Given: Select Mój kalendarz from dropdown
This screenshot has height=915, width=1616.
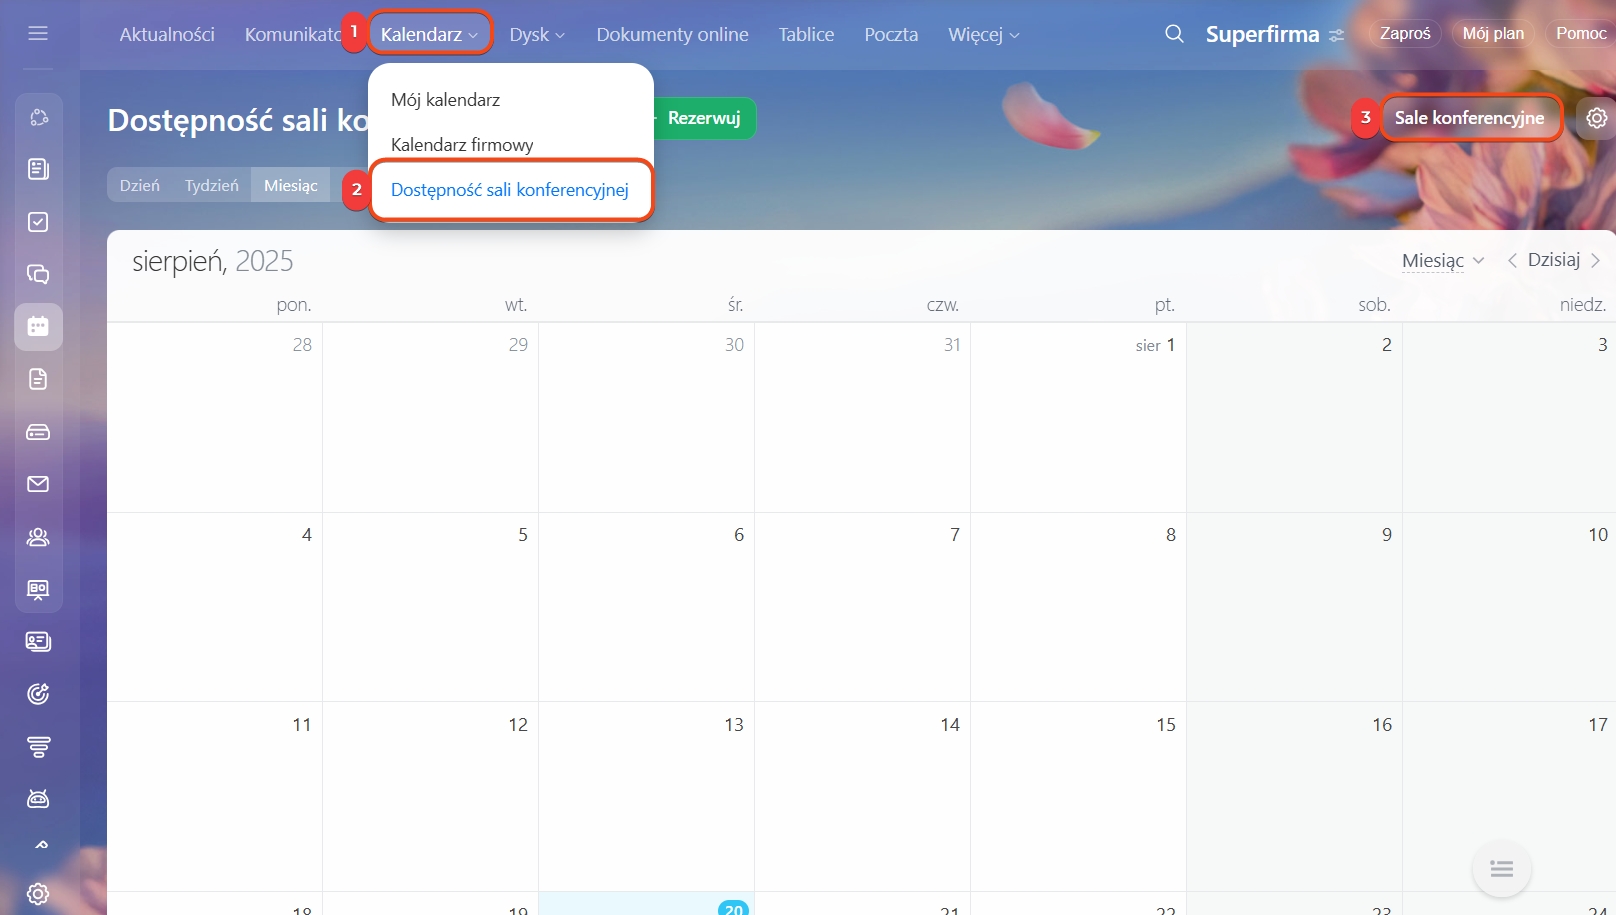Looking at the screenshot, I should click(445, 100).
